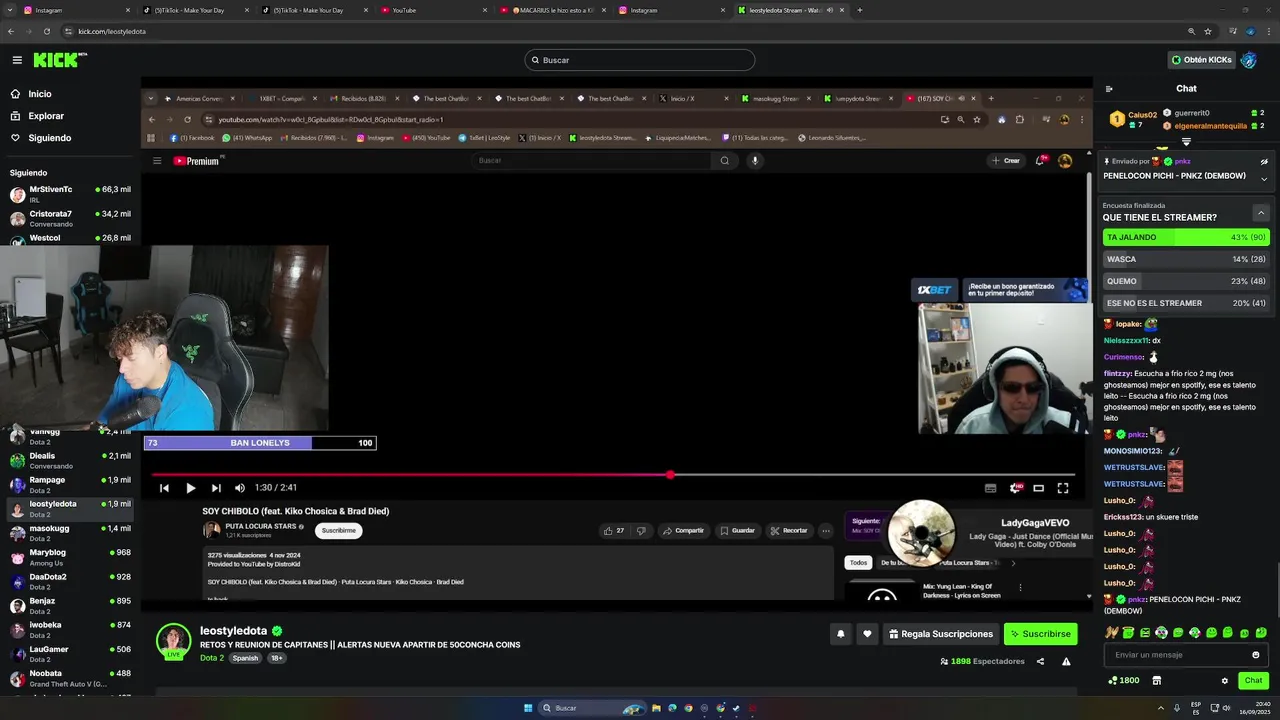The height and width of the screenshot is (720, 1280).
Task: Open leostyledota channel avatar
Action: click(173, 641)
